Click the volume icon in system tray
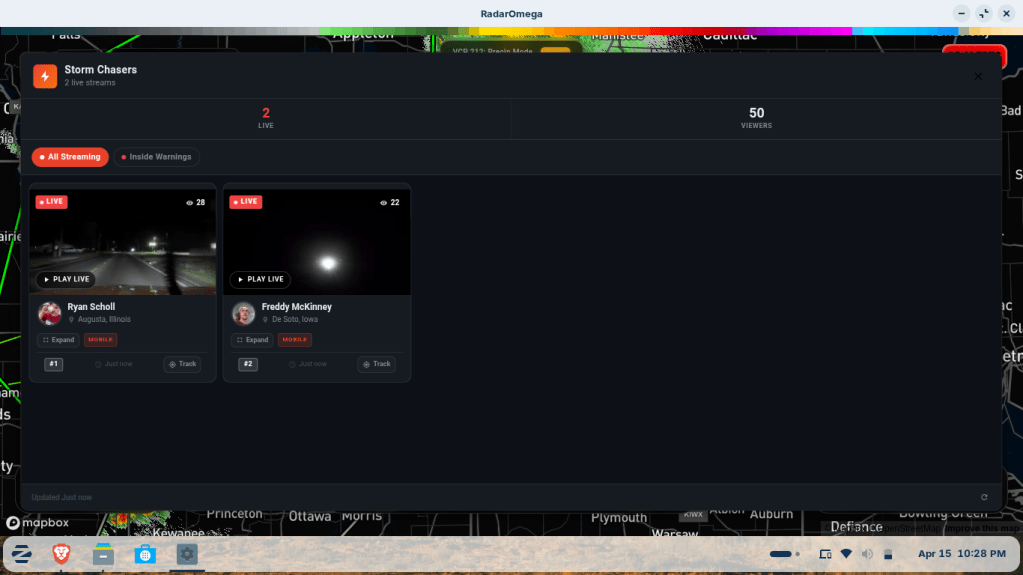1023x575 pixels. (x=867, y=554)
